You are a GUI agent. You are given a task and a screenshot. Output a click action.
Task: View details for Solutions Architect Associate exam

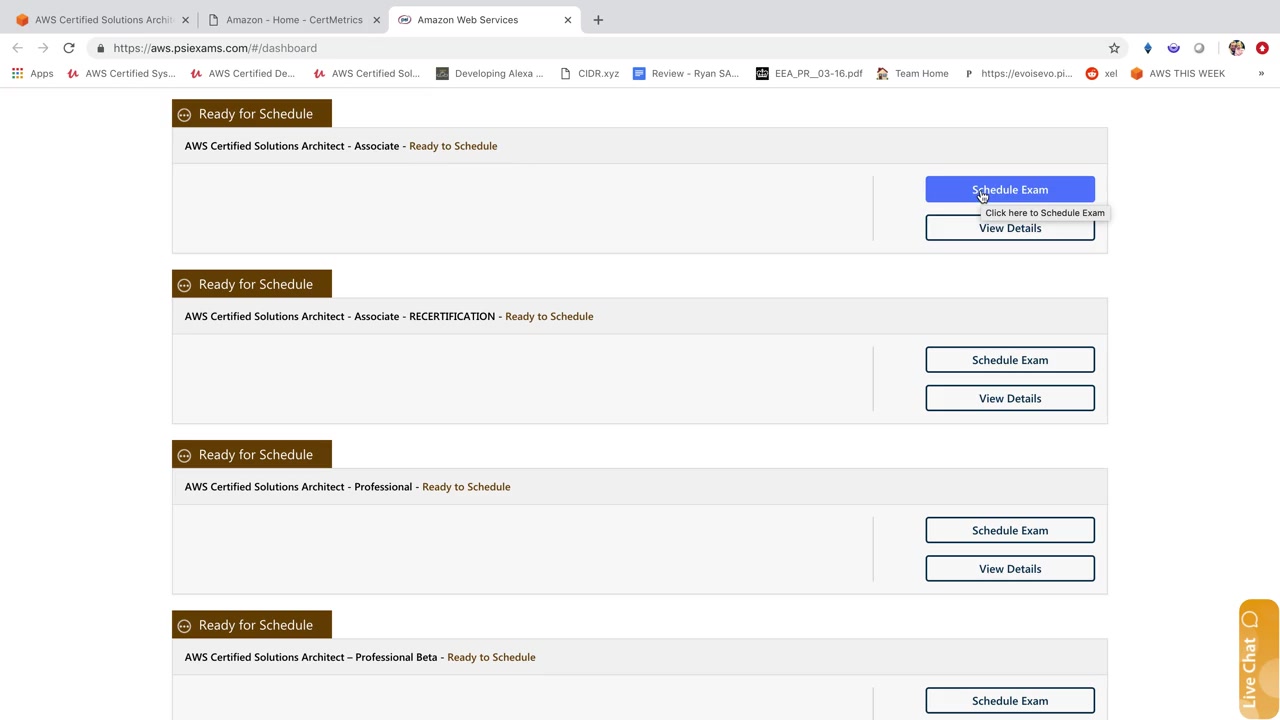click(1010, 228)
